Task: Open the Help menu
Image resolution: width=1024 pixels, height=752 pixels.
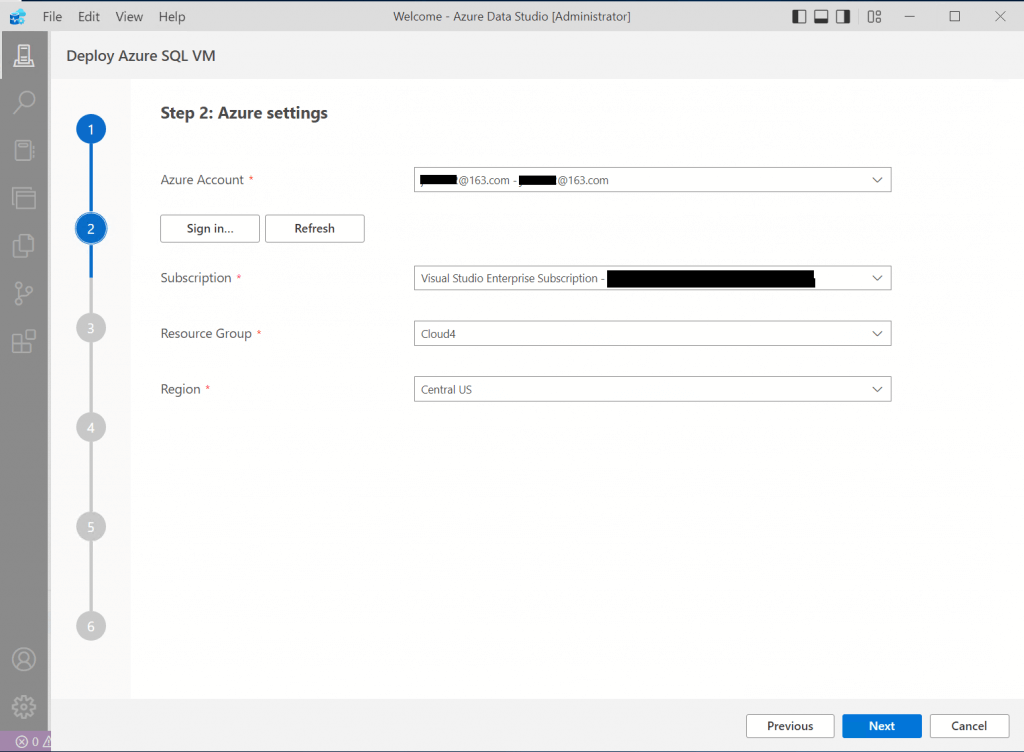Action: click(x=172, y=16)
